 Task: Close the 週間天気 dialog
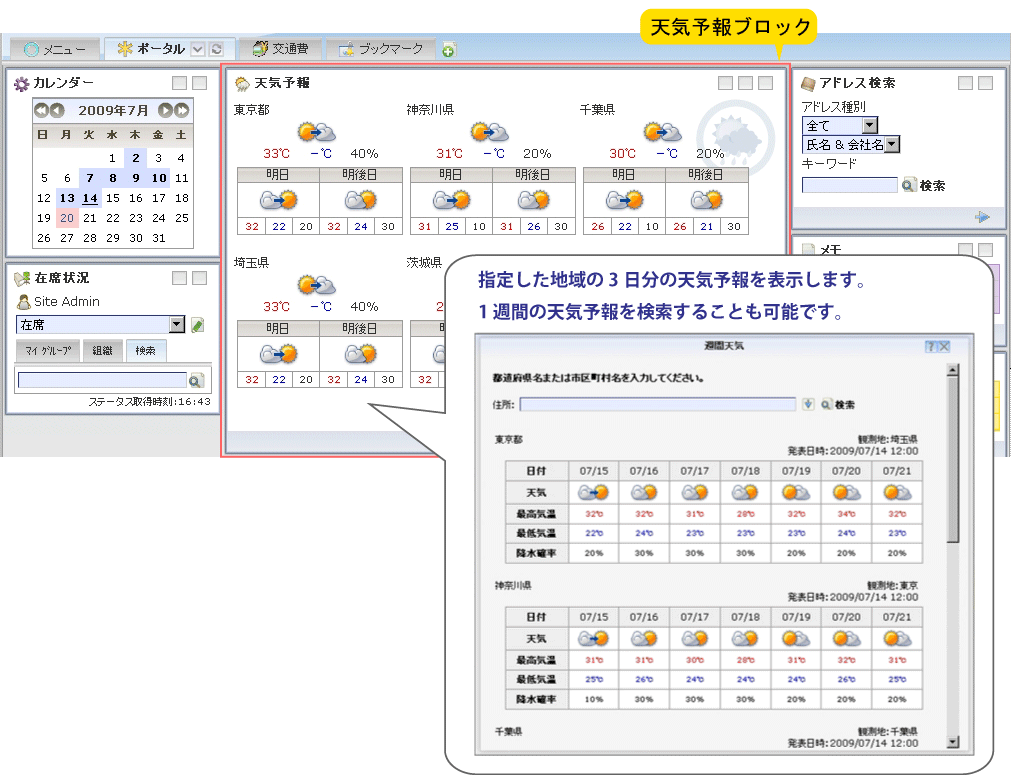coord(944,347)
